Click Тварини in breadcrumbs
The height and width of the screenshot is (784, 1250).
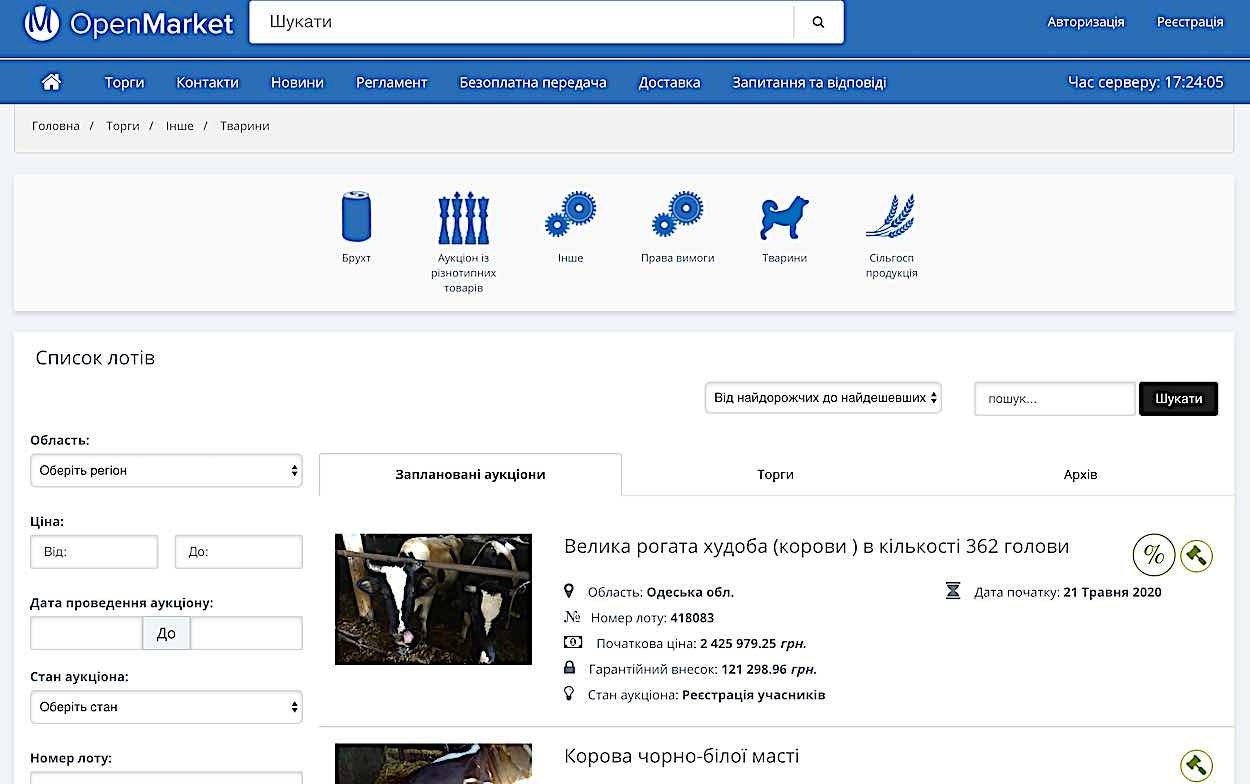(245, 126)
